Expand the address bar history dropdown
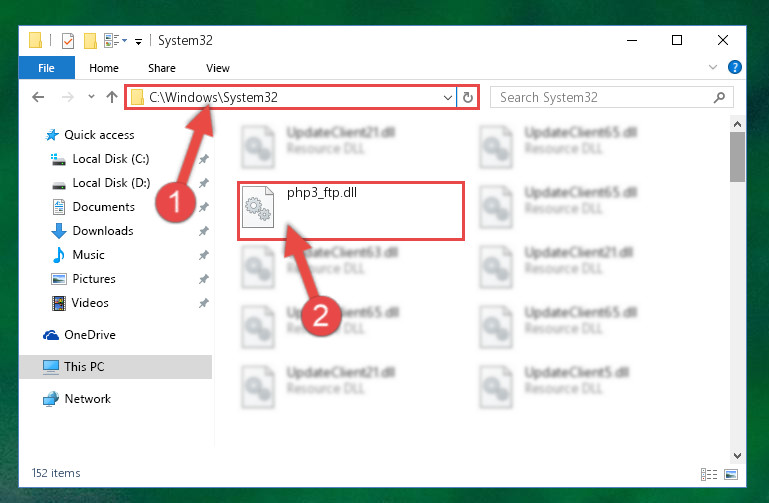This screenshot has width=769, height=503. (448, 98)
